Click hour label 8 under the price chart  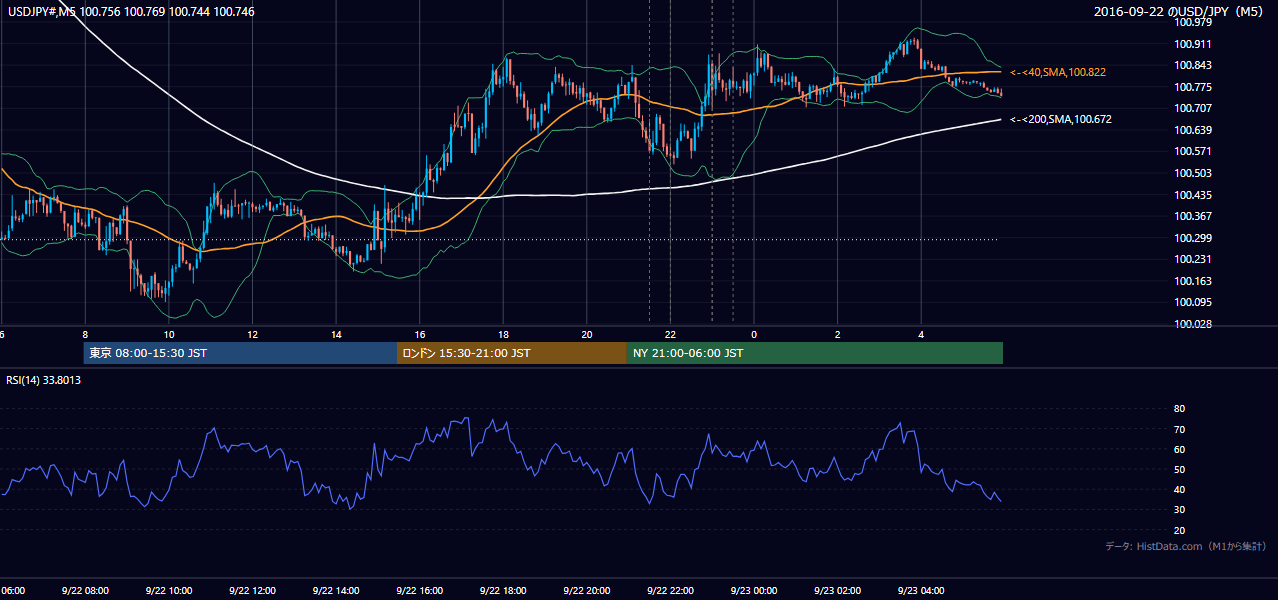point(85,335)
